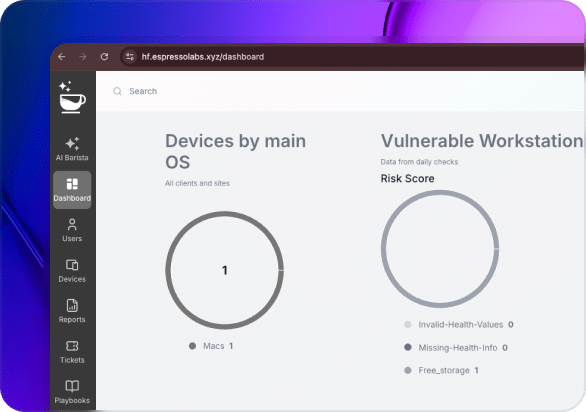586x412 pixels.
Task: Reload the dashboard page
Action: point(104,56)
